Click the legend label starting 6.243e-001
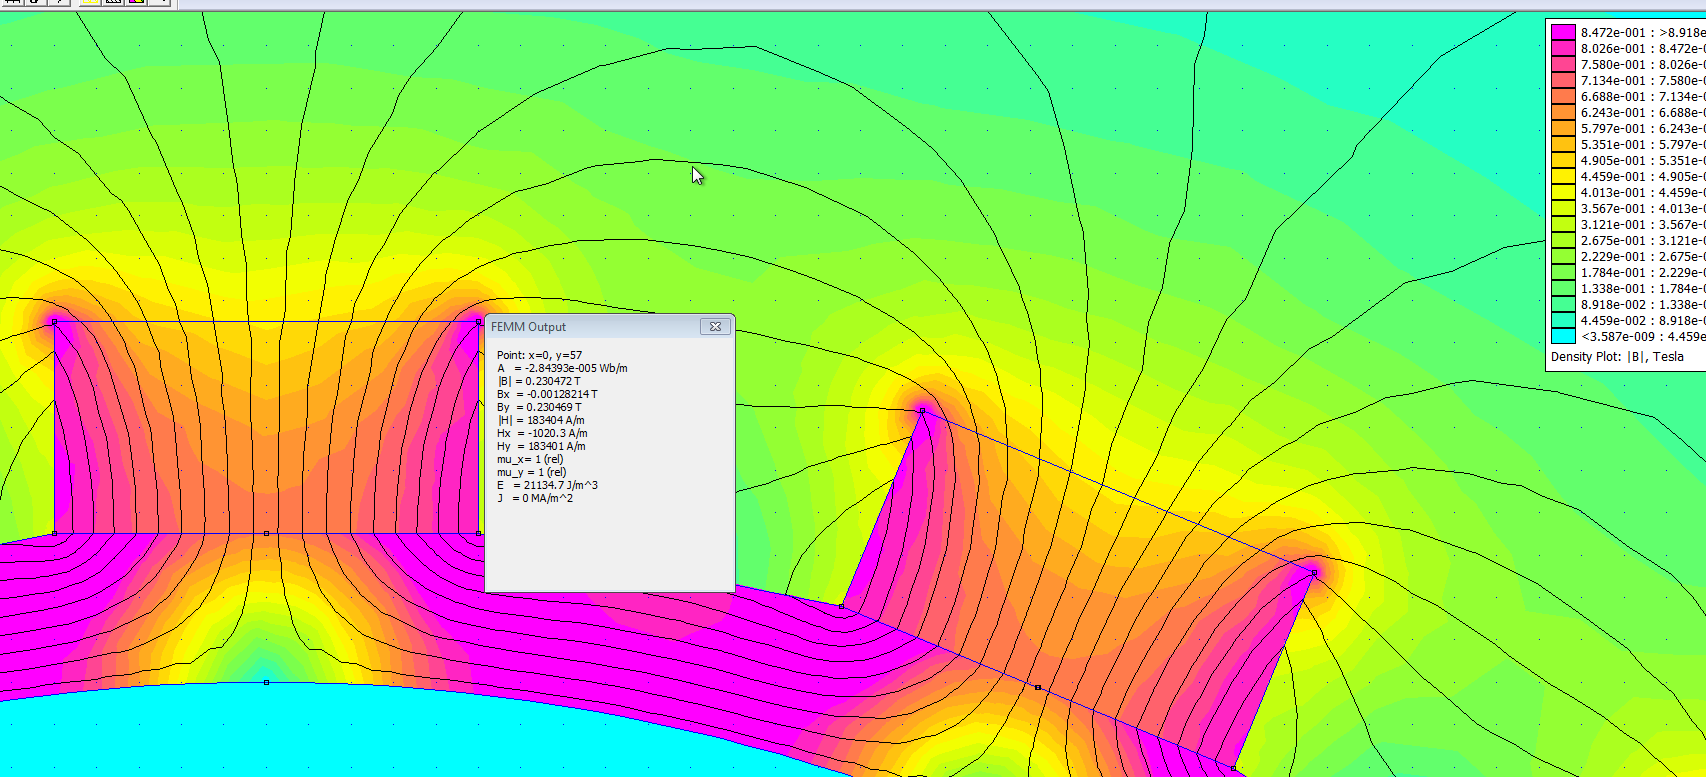This screenshot has height=777, width=1706. tap(1643, 112)
